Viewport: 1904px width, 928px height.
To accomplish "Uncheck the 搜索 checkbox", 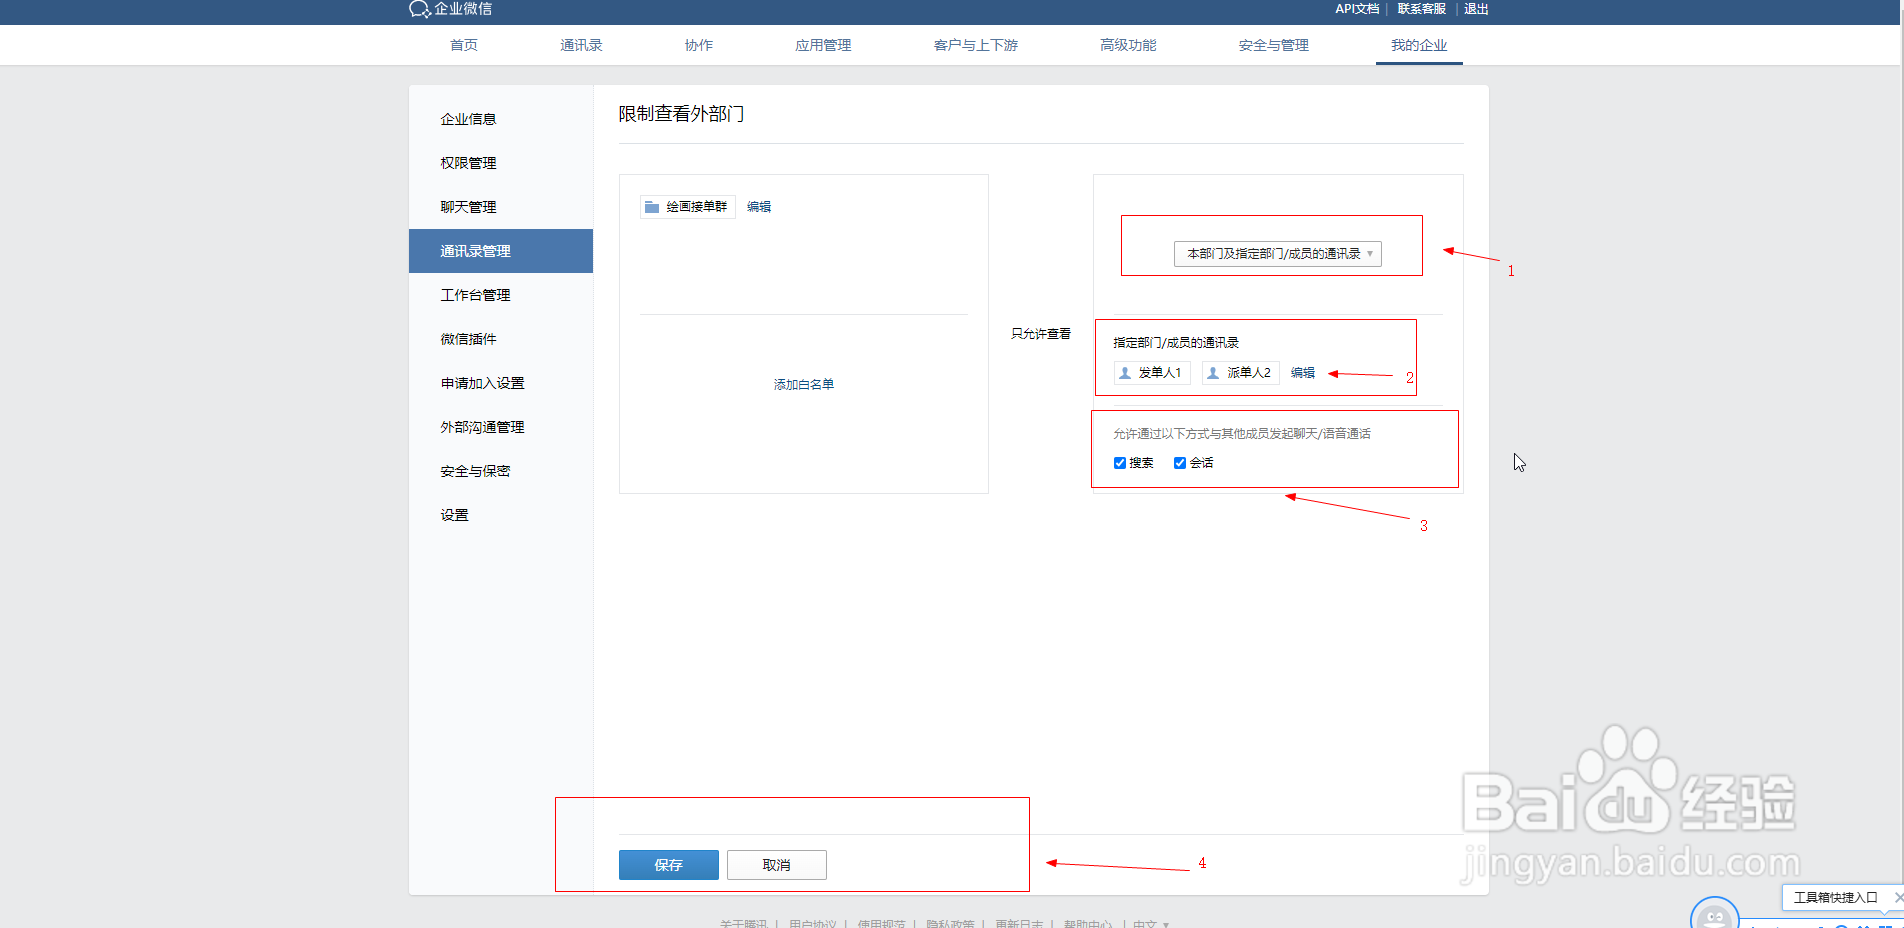I will click(x=1121, y=462).
